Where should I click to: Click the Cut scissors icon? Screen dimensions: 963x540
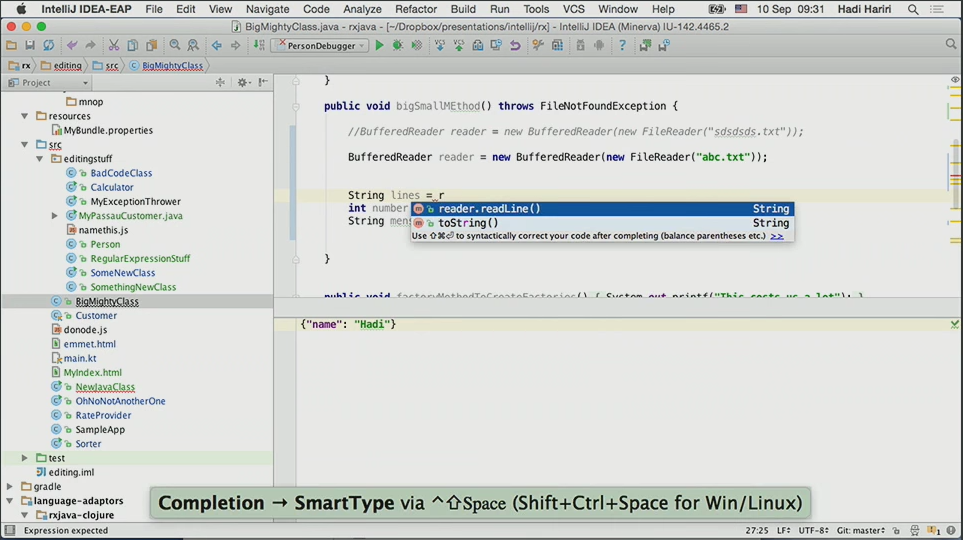pyautogui.click(x=114, y=45)
